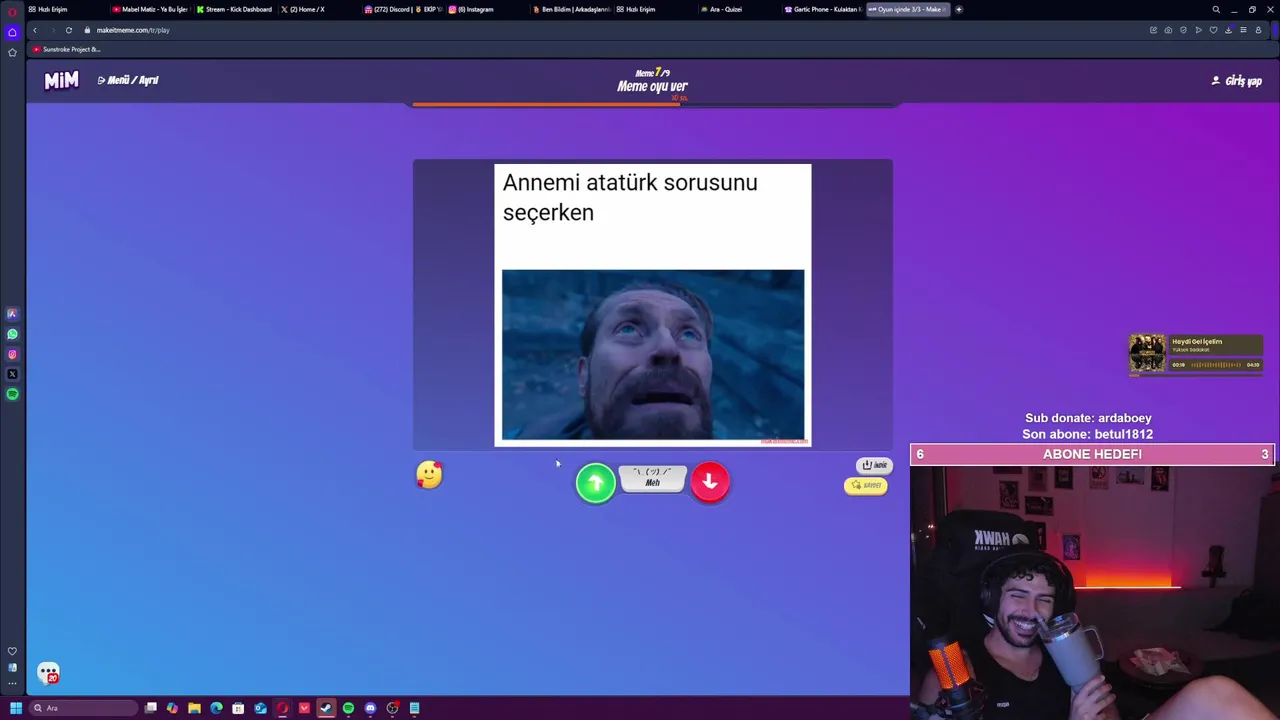Open downloads icon in browser toolbar
This screenshot has height=720, width=1280.
coord(1228,30)
